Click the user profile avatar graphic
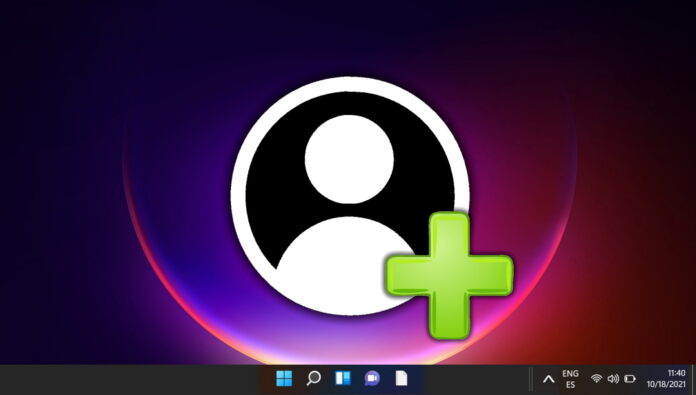The image size is (696, 395). 350,196
